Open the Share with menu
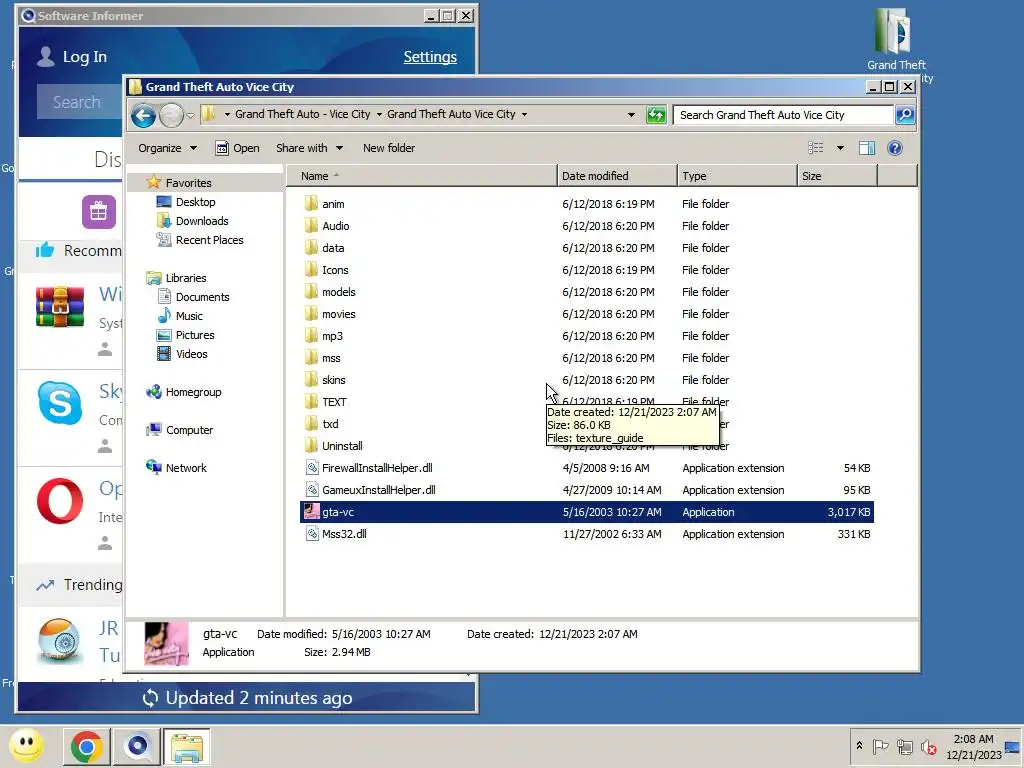1024x768 pixels. (x=309, y=148)
